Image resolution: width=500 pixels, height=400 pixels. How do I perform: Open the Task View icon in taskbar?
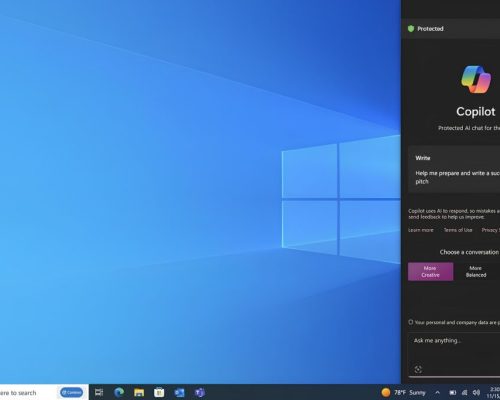99,392
